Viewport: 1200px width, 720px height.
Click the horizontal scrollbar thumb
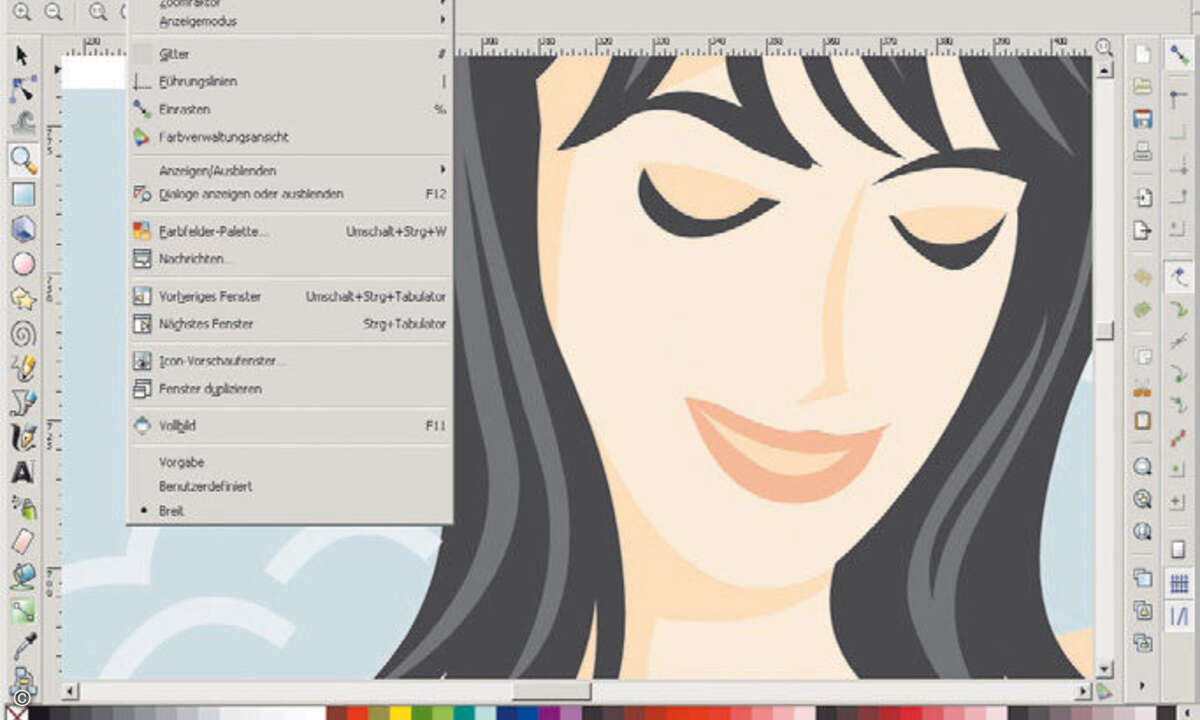tap(551, 692)
